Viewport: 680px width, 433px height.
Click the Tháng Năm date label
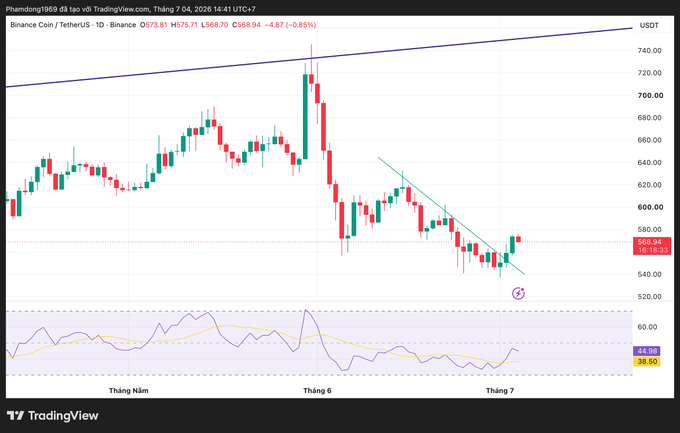(128, 390)
